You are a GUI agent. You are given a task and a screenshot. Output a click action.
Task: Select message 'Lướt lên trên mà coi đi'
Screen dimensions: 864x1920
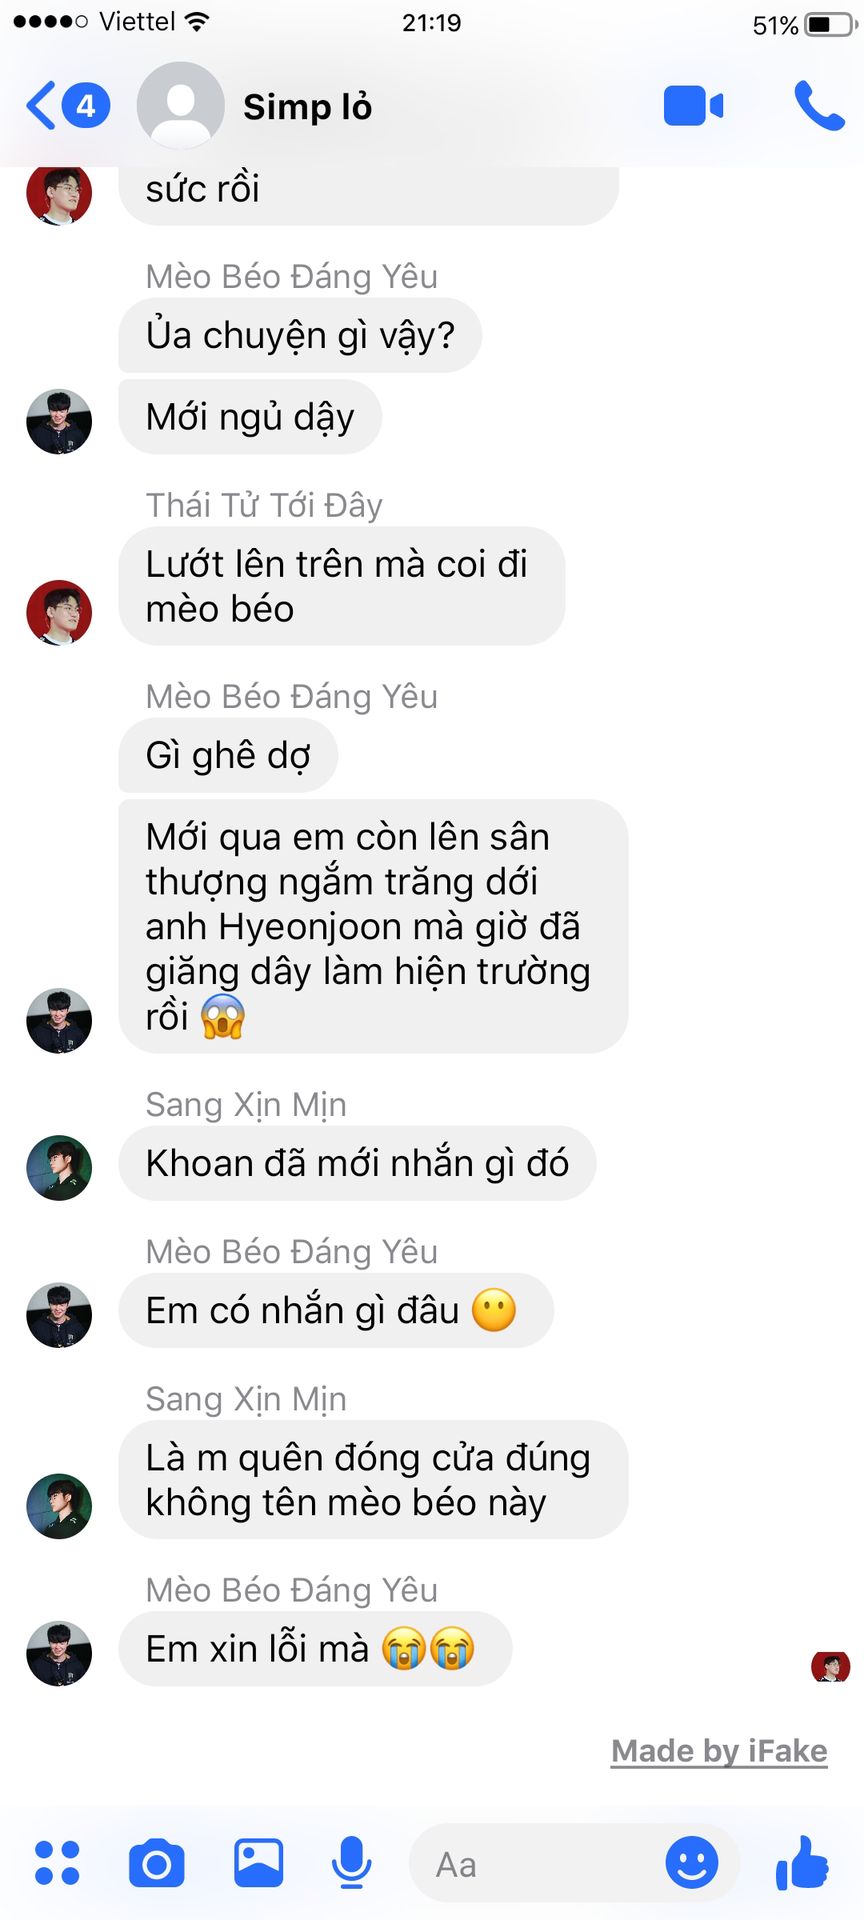click(342, 586)
